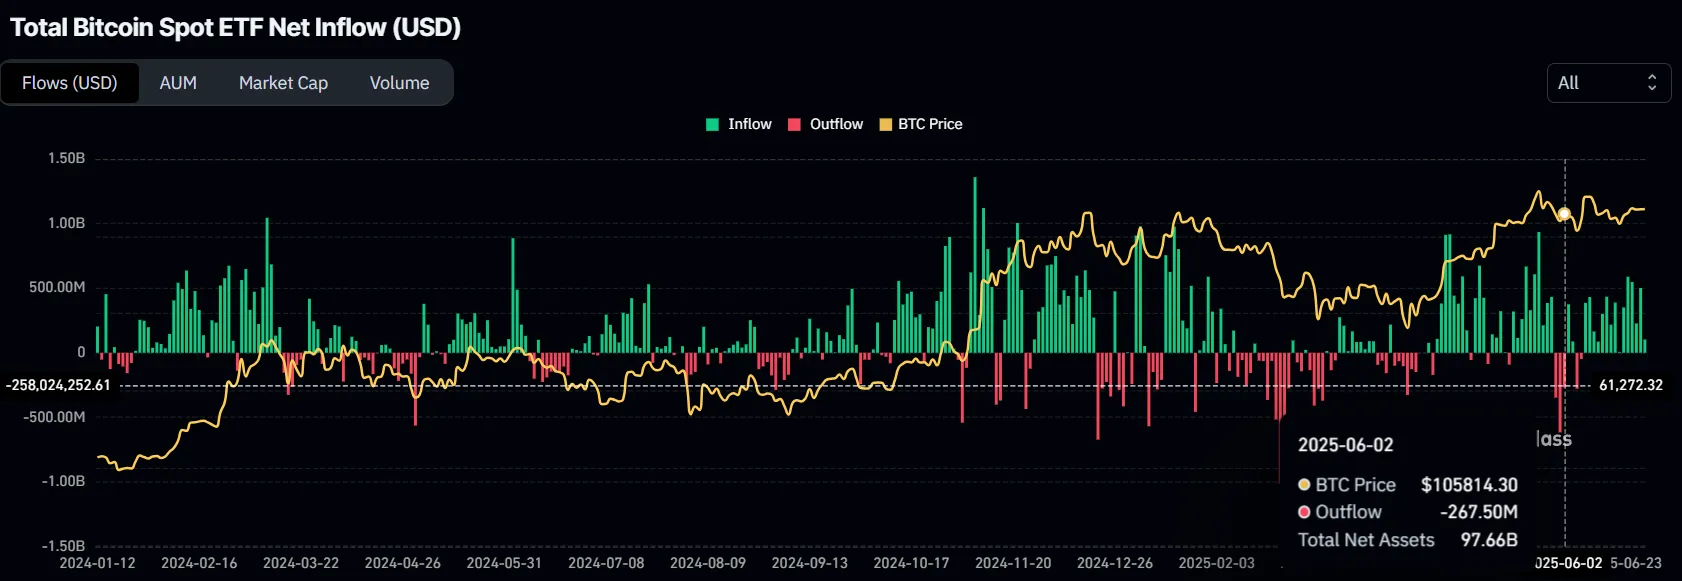Hide the Outflow series via legend text
Screen dimensions: 1682x581
(x=836, y=124)
